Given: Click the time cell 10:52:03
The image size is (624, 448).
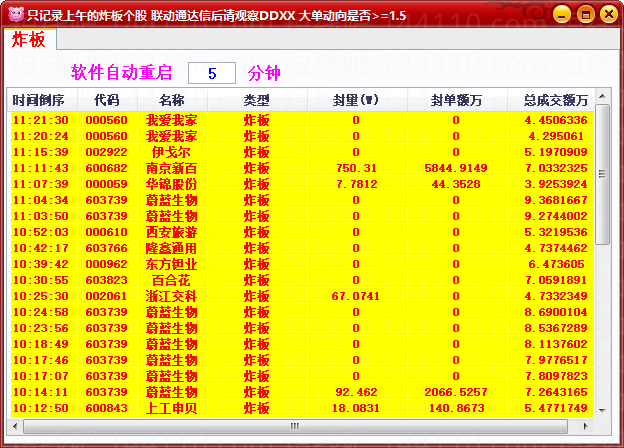Looking at the screenshot, I should (x=41, y=232).
